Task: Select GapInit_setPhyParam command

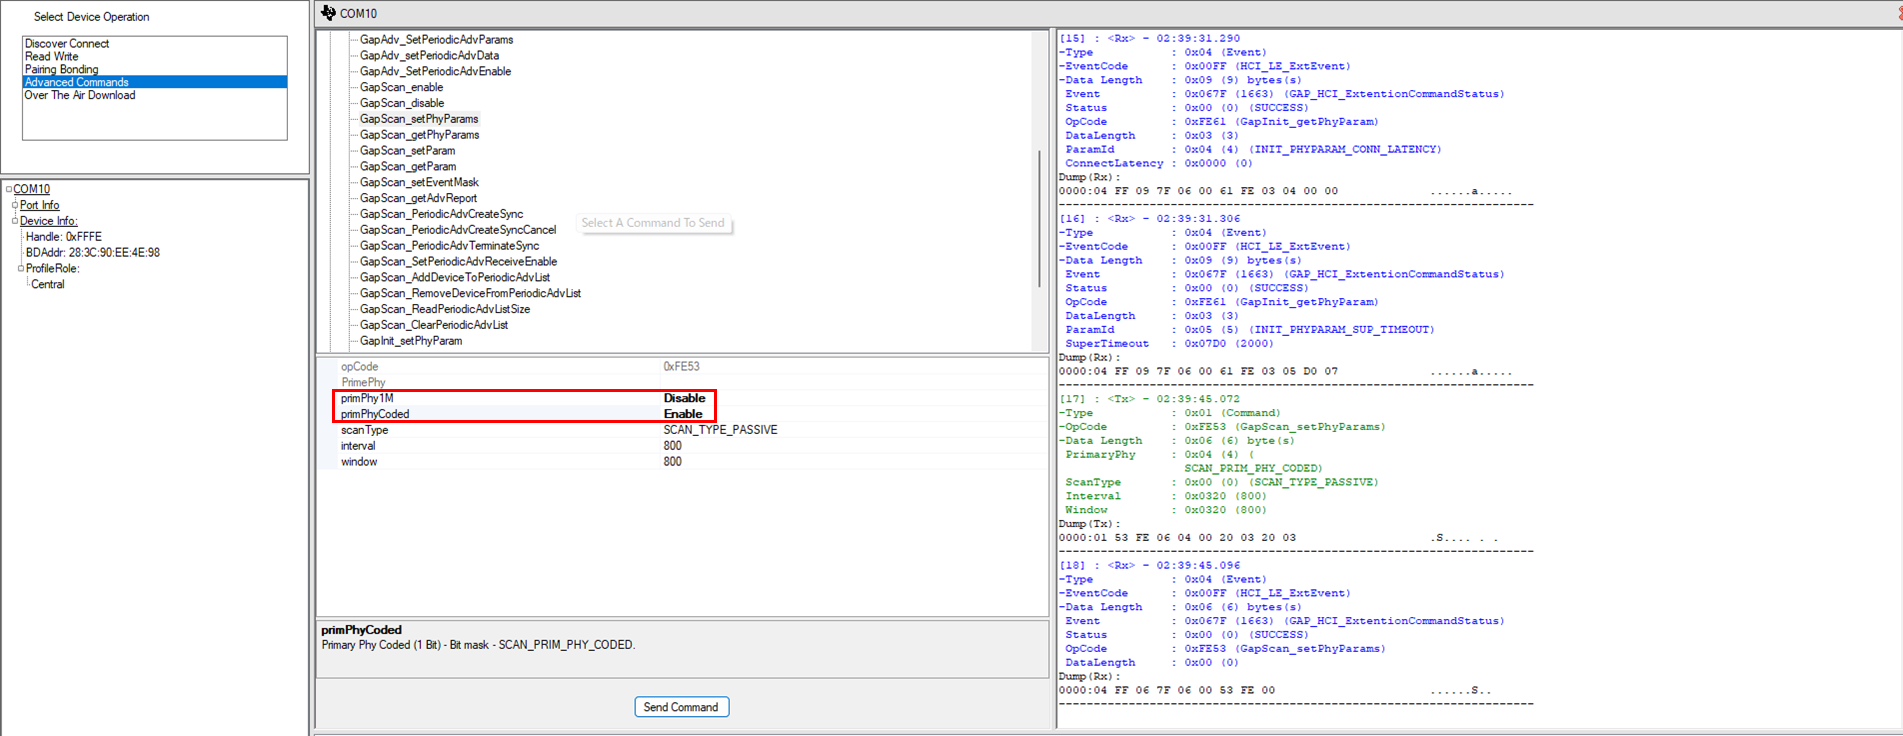Action: [411, 342]
